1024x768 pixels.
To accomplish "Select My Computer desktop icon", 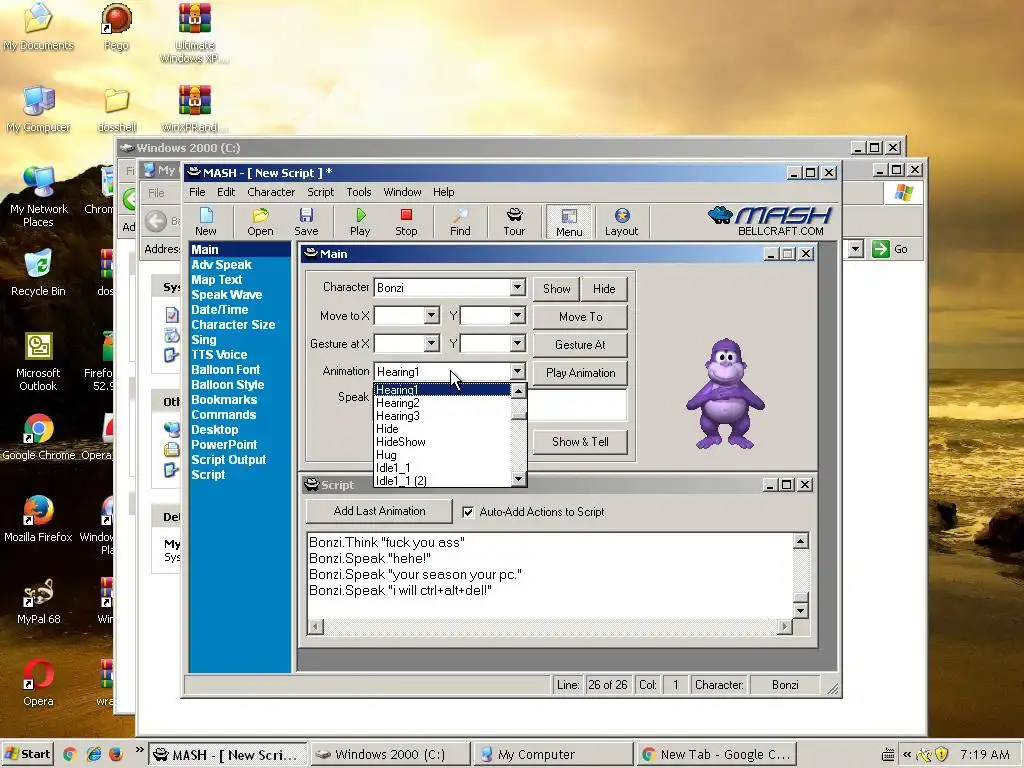I will (x=38, y=109).
